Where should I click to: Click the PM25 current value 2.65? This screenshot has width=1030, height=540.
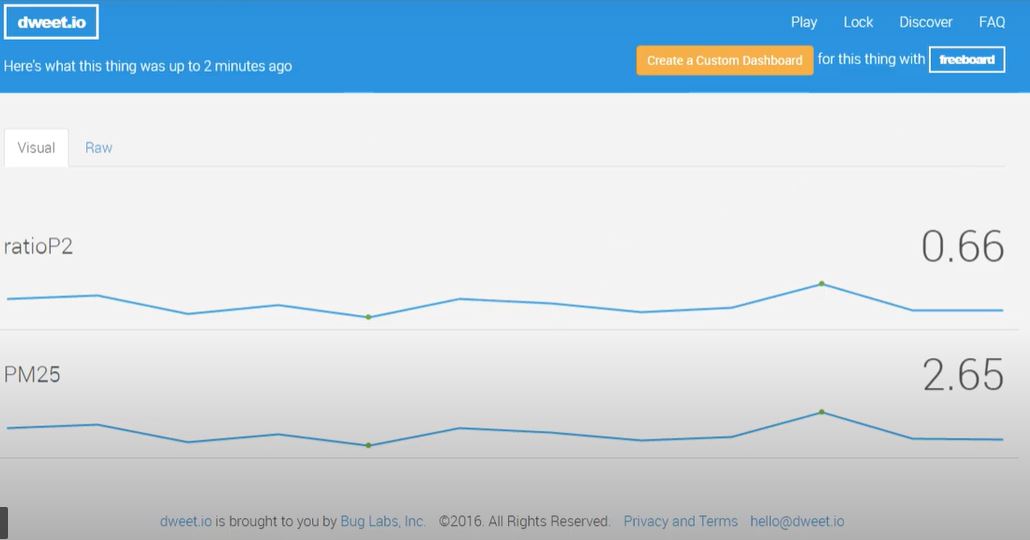tap(962, 375)
